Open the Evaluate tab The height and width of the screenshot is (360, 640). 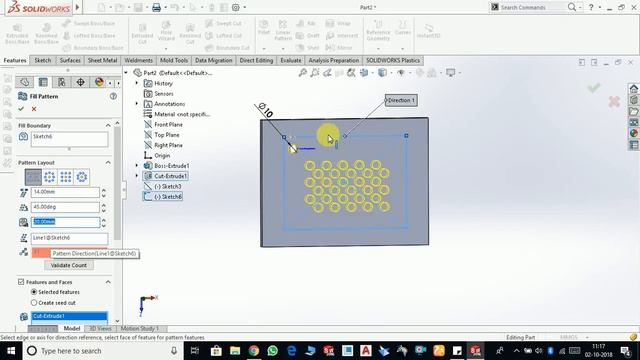point(291,60)
